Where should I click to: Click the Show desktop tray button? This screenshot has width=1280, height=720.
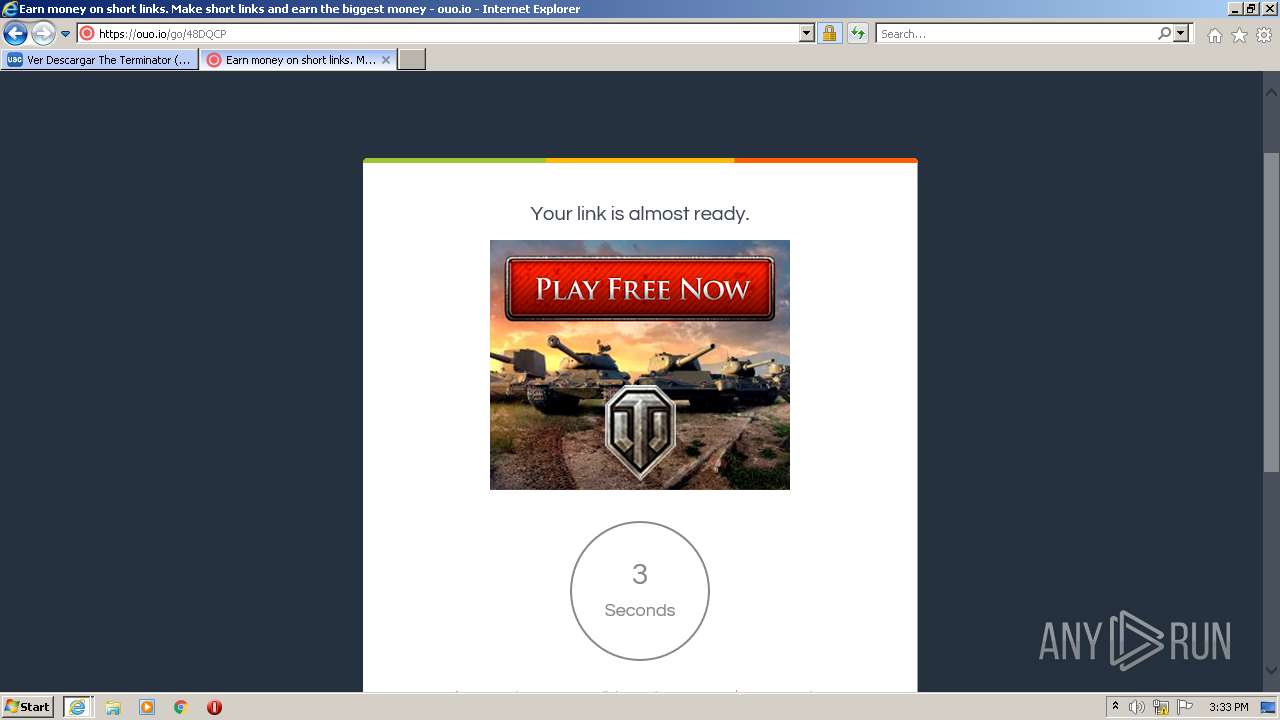[x=1268, y=707]
